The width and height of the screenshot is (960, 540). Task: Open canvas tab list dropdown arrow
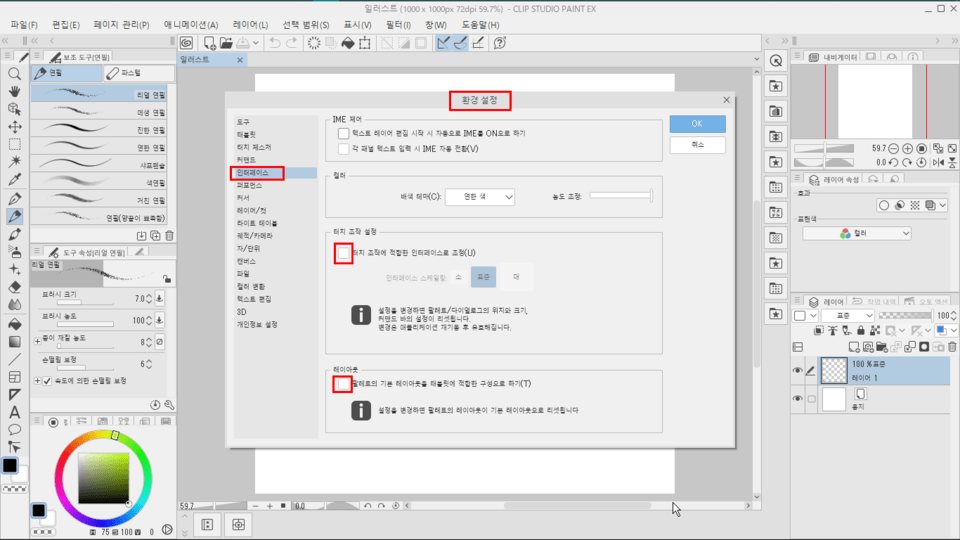coord(757,60)
